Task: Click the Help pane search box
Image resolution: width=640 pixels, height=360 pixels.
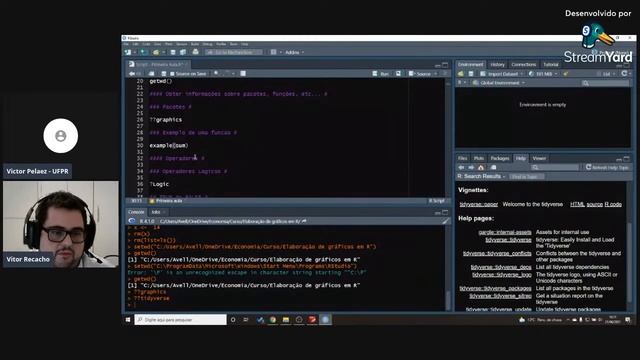Action: [x=555, y=168]
